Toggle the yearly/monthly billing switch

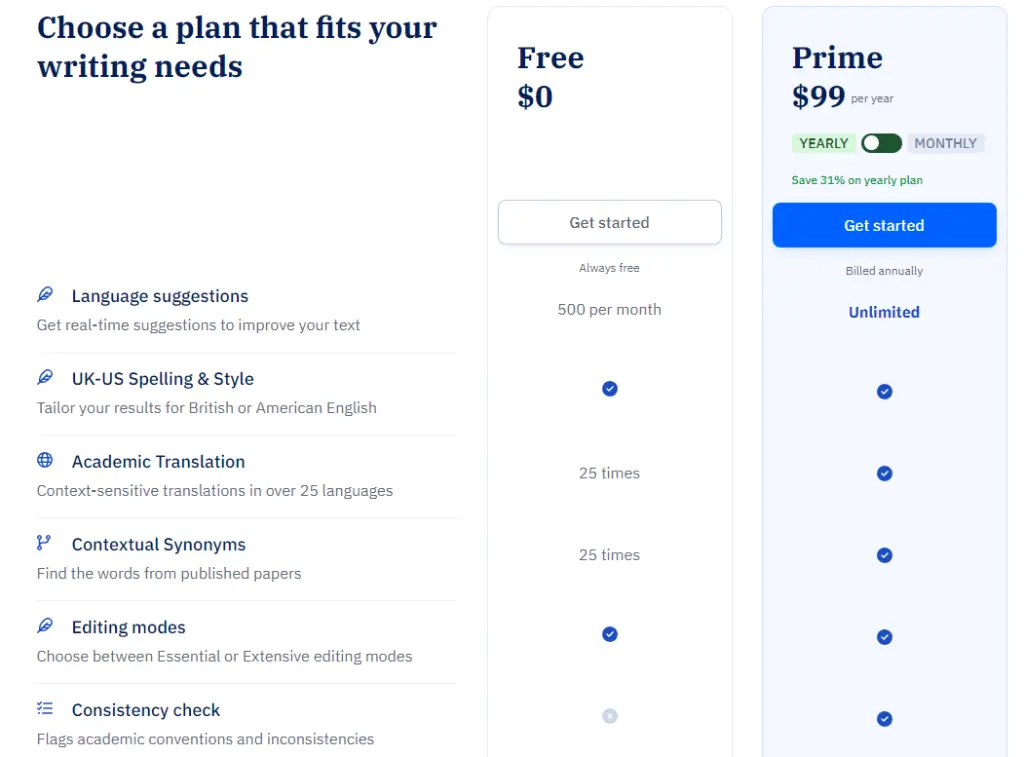coord(881,143)
